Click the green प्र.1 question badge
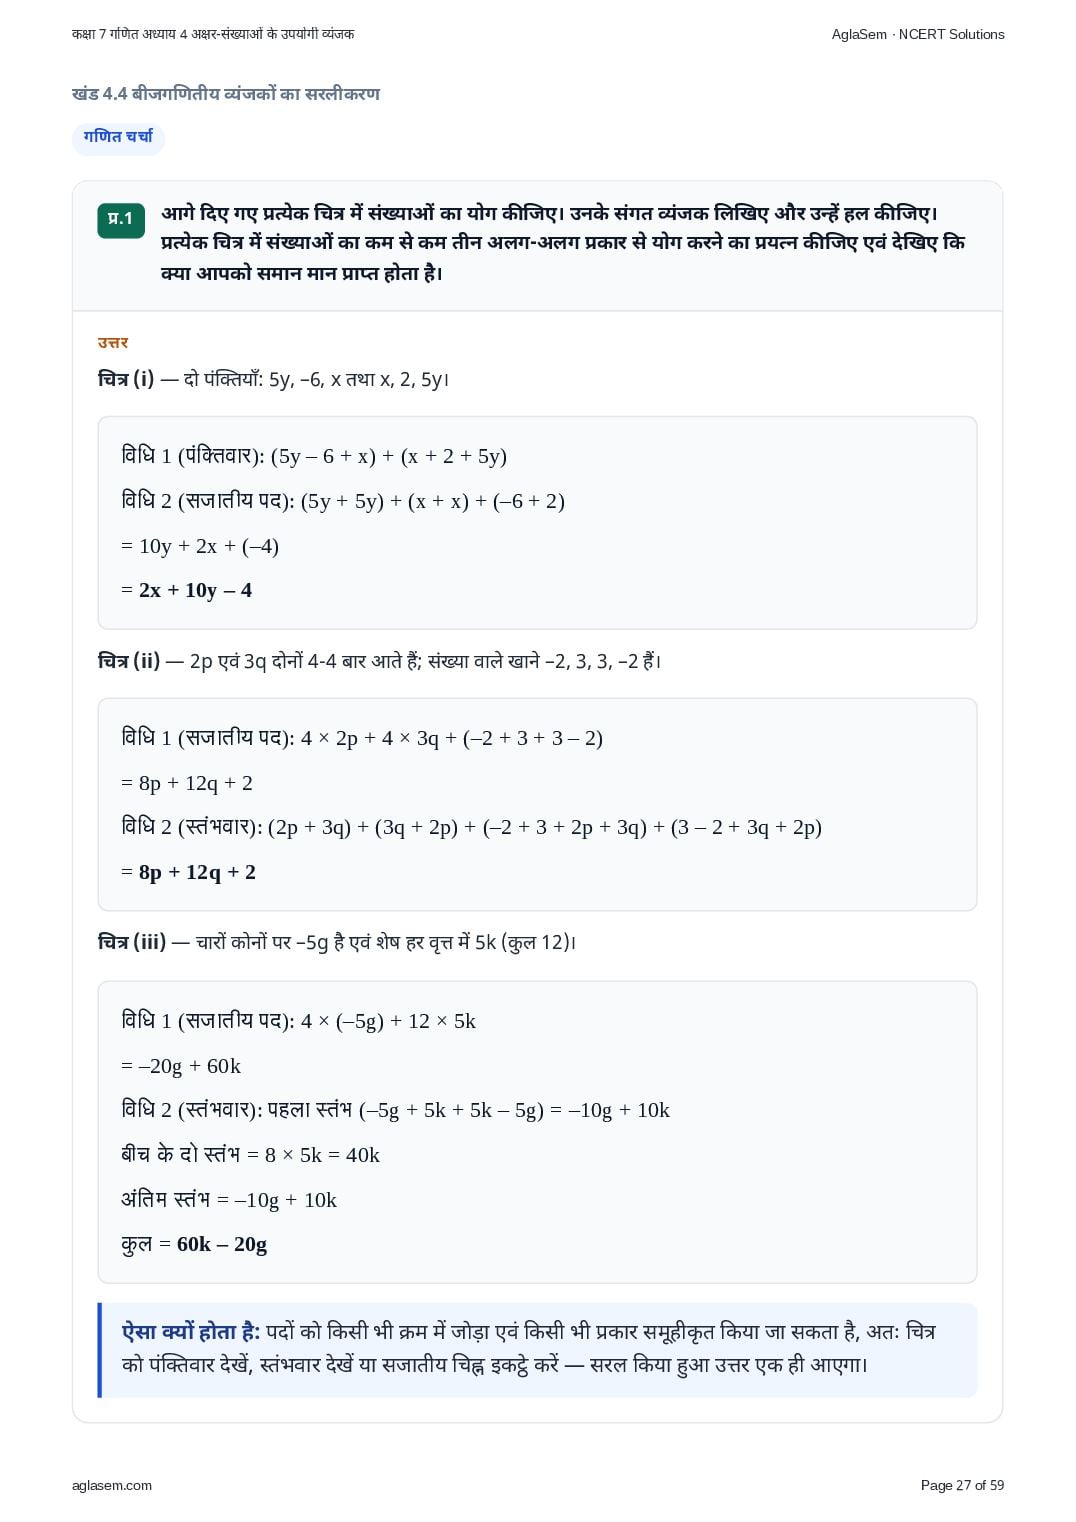1076x1522 pixels. point(121,219)
